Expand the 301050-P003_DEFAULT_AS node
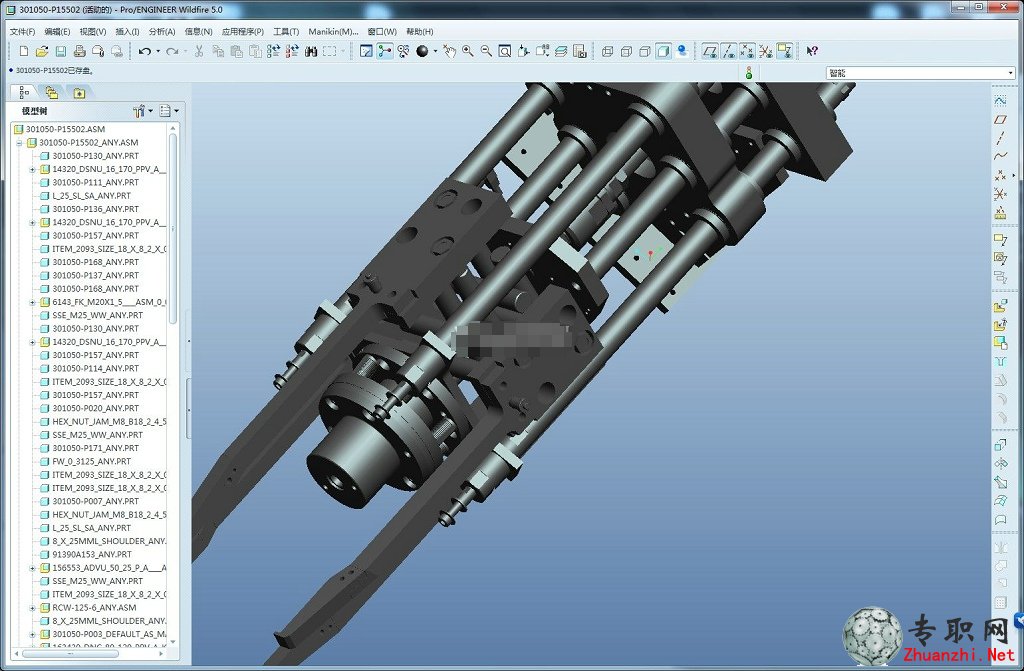 click(32, 634)
